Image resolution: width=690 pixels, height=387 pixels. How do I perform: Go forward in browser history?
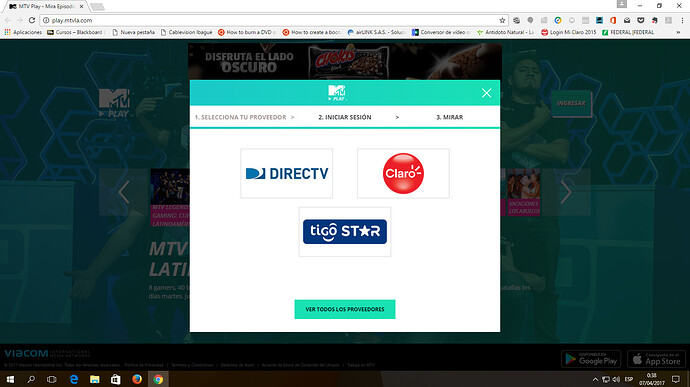click(x=20, y=20)
